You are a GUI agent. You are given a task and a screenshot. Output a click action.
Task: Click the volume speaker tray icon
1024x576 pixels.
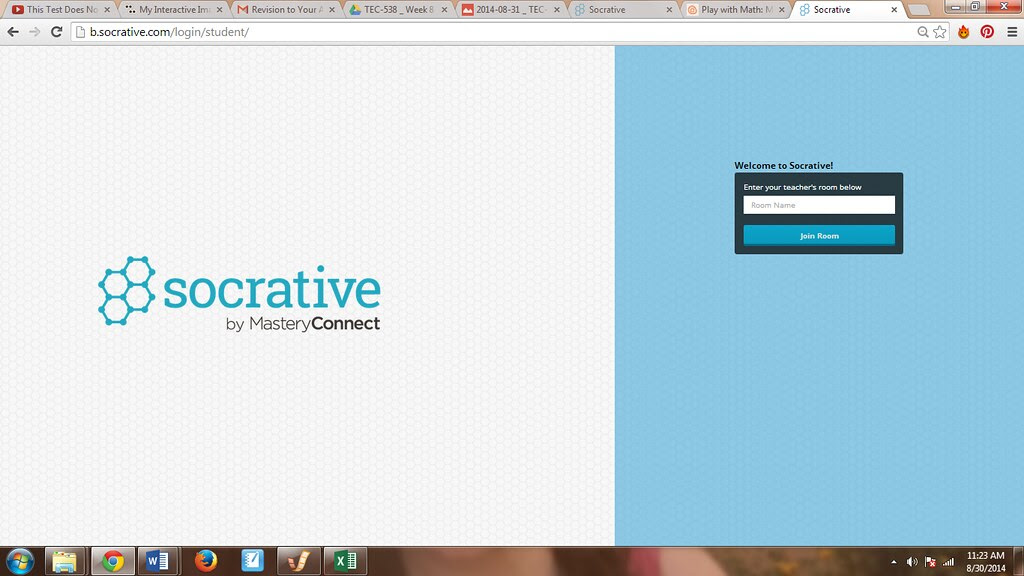(912, 562)
